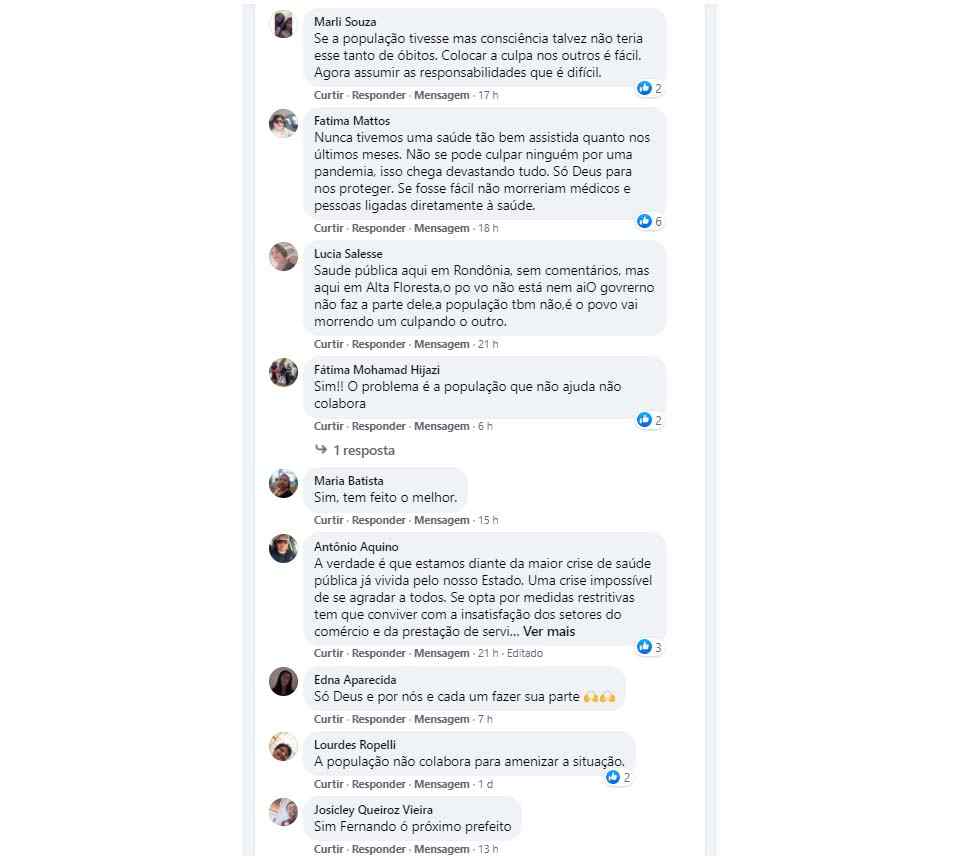Open Lucia Salesse's profile avatar
This screenshot has width=960, height=860.
(284, 256)
